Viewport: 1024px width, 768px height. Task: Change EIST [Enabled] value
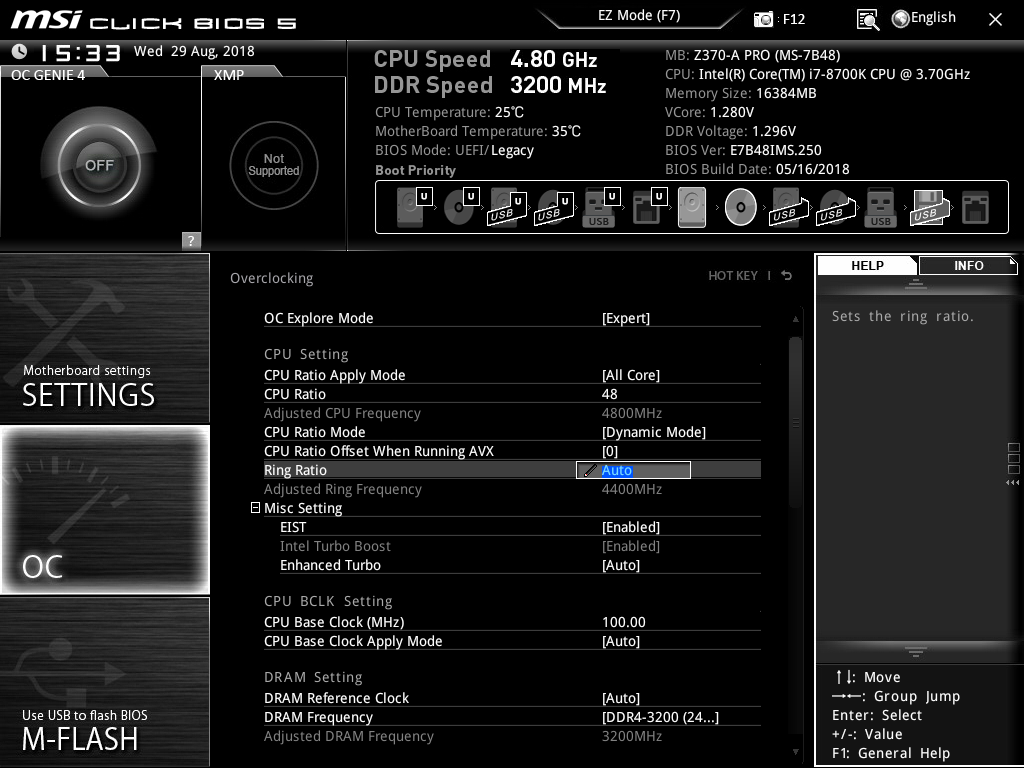coord(631,527)
